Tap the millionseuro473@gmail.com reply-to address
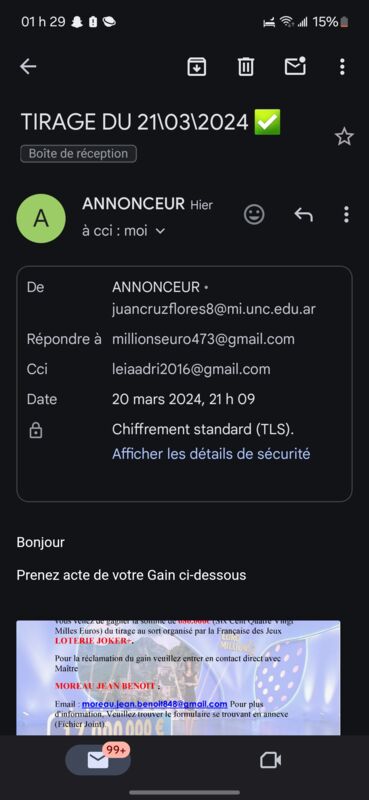369x800 pixels. pyautogui.click(x=203, y=339)
